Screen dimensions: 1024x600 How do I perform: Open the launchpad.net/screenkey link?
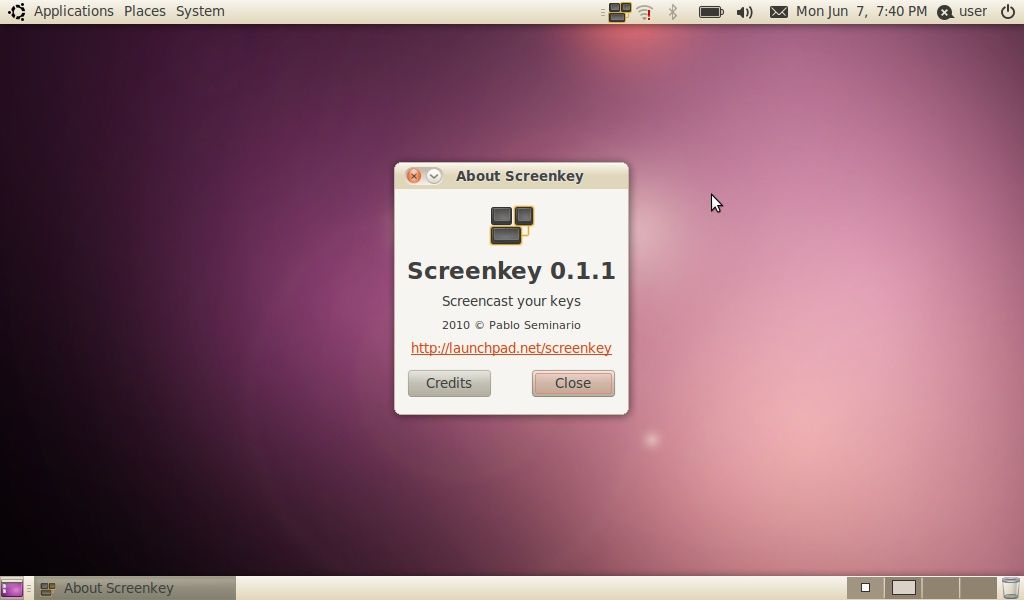click(511, 348)
